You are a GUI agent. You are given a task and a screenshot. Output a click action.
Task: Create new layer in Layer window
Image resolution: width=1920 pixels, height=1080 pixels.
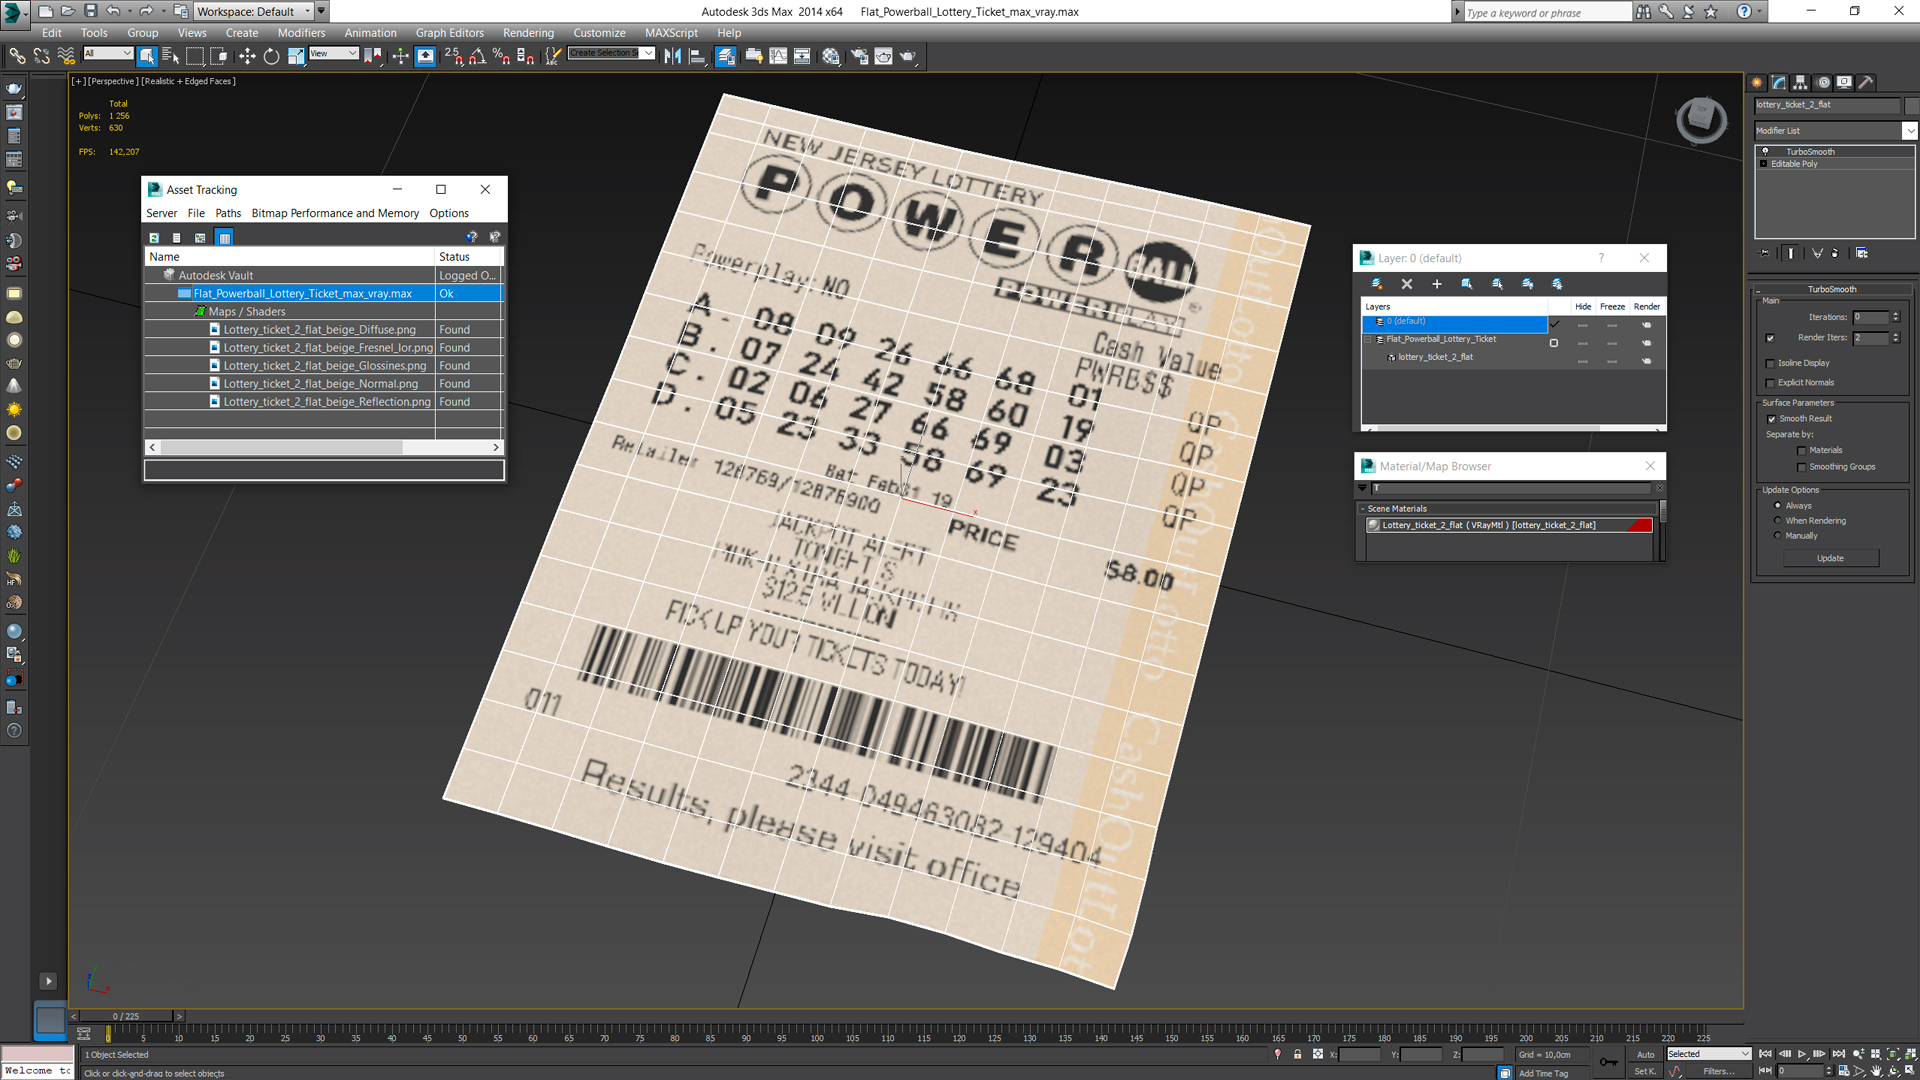[x=1377, y=284]
